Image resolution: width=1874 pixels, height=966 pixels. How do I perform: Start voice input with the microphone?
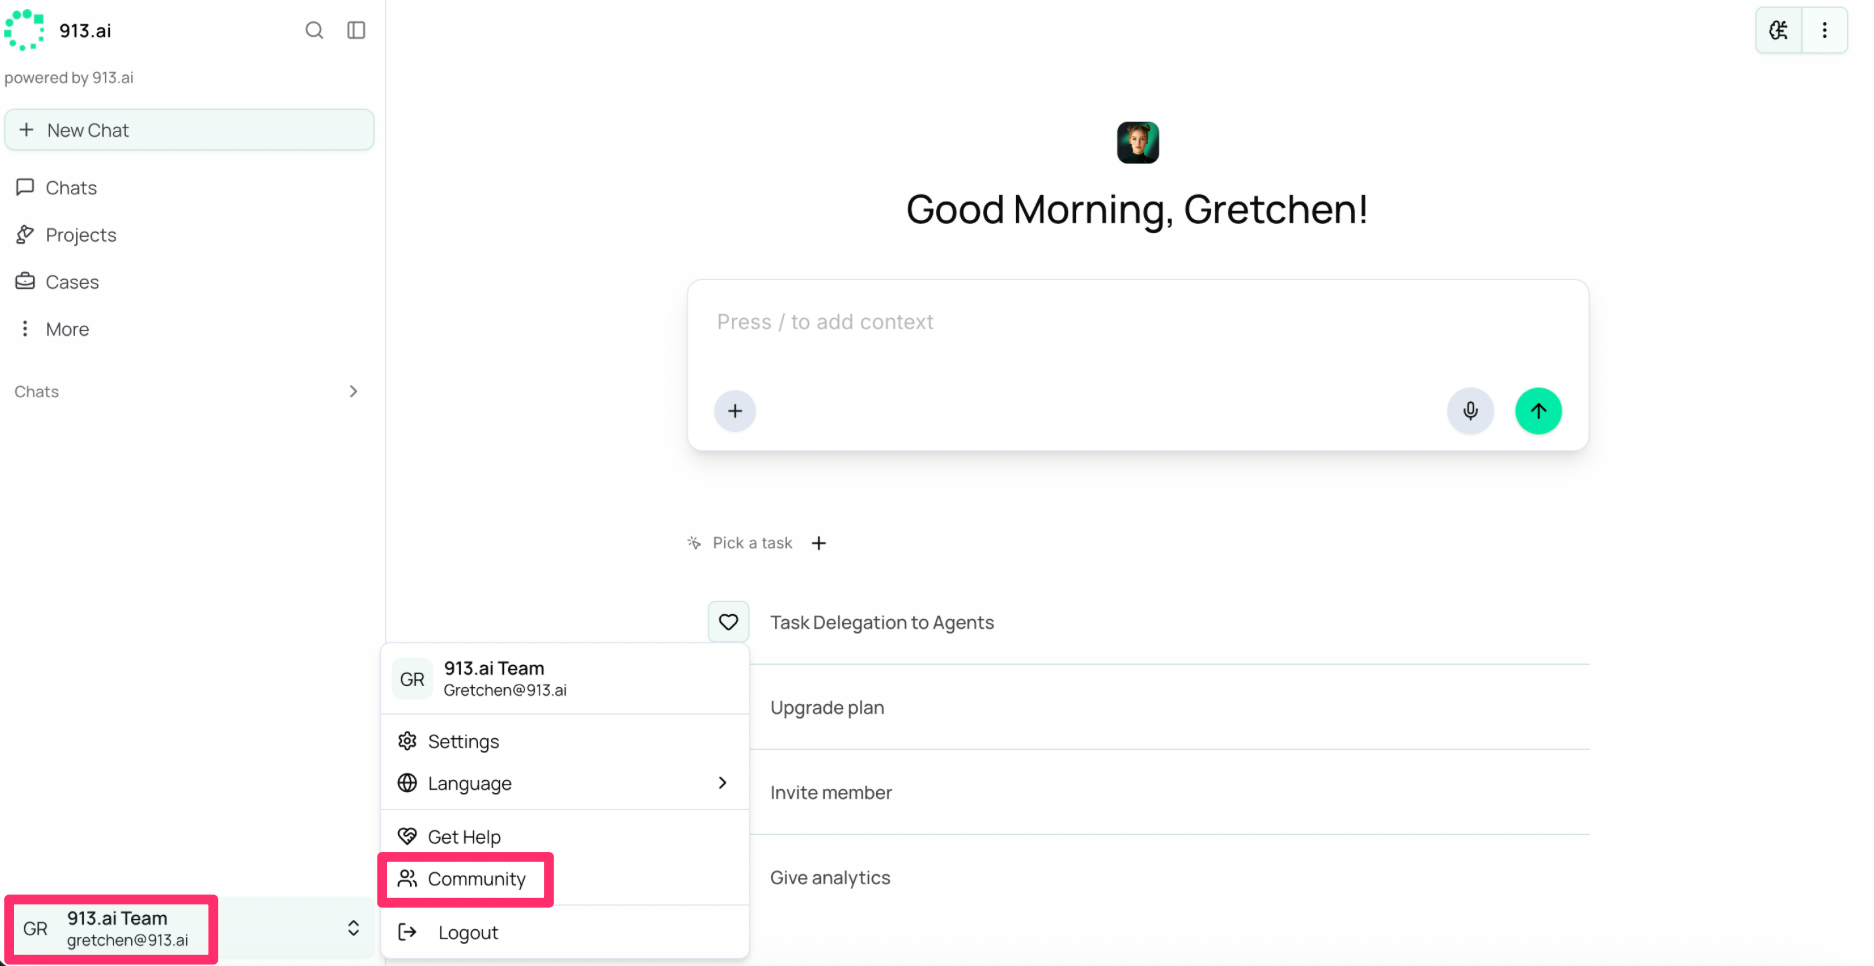(x=1470, y=411)
